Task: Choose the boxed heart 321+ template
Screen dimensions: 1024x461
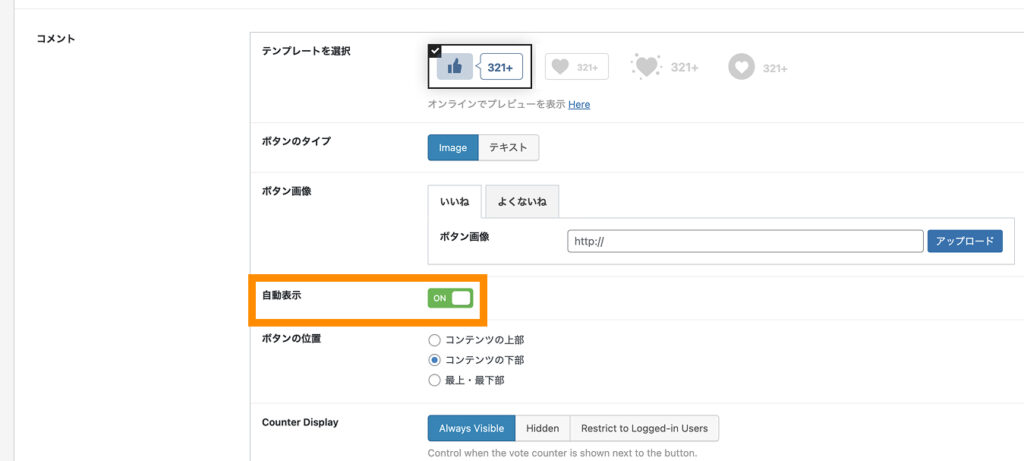Action: (x=576, y=67)
